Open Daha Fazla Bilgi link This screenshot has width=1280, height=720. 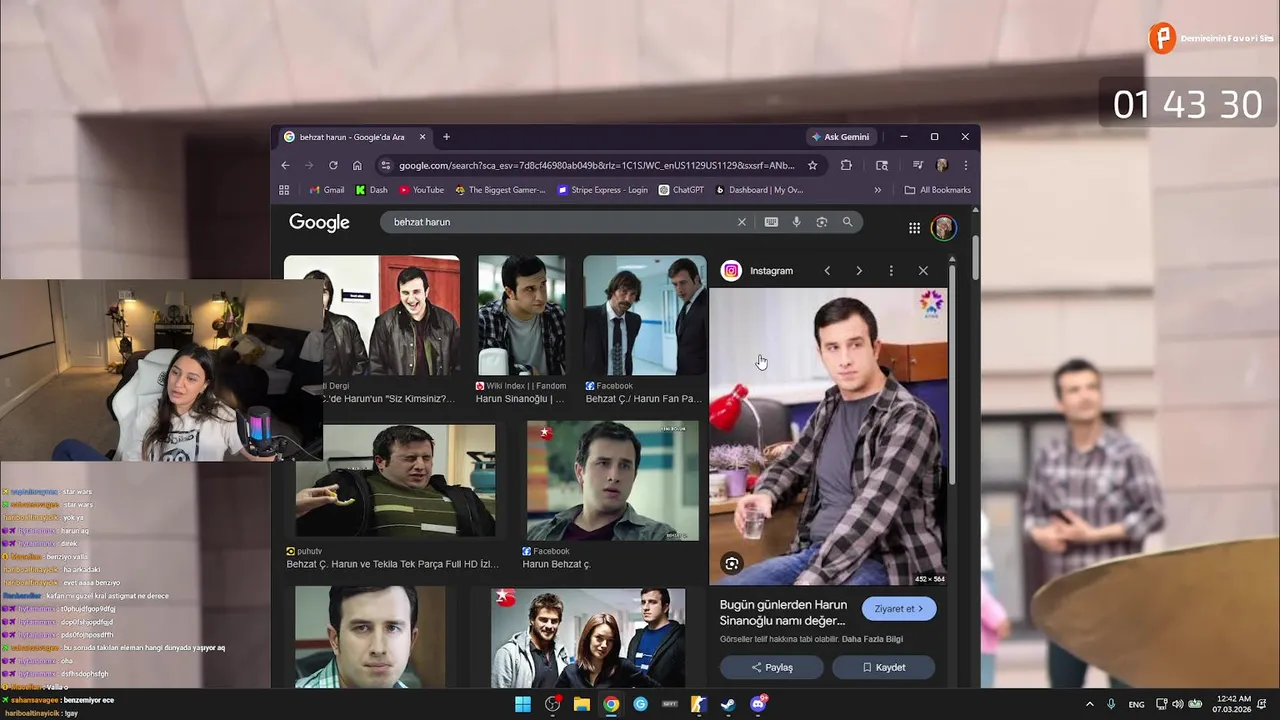[872, 639]
